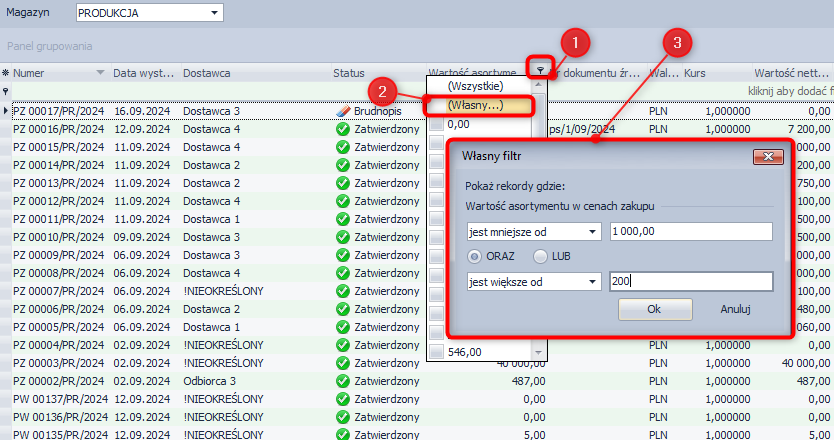
Task: Tick the 0,00 value checkbox in filter list
Action: [x=436, y=125]
